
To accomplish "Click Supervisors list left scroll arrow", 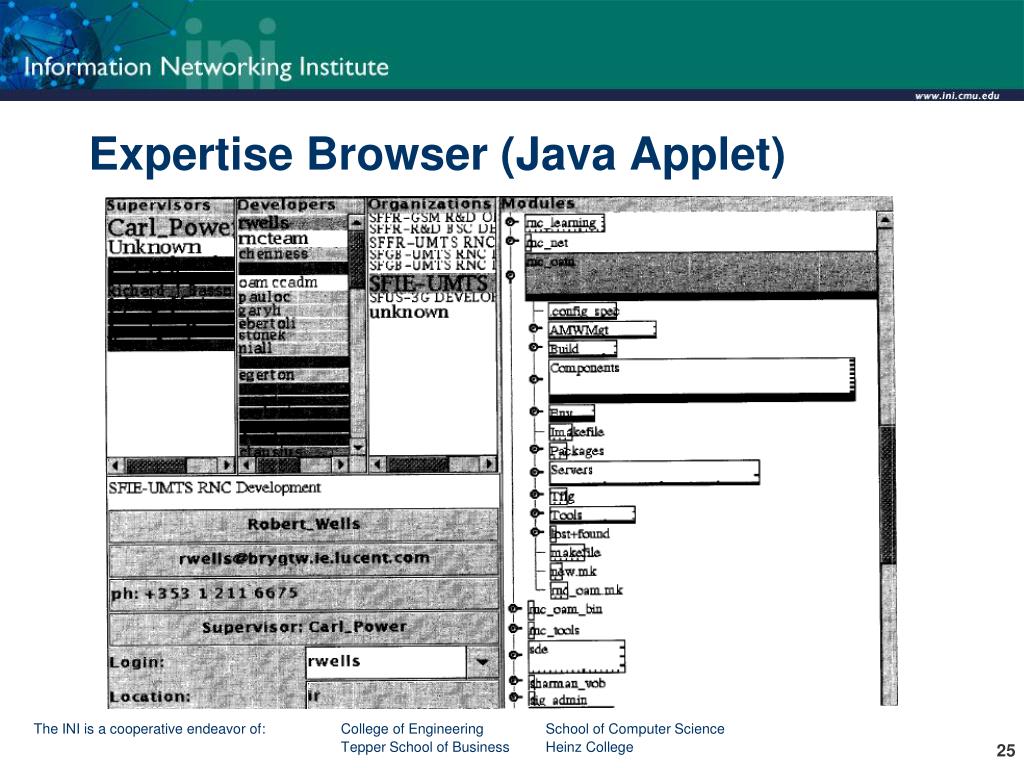I will [x=116, y=465].
